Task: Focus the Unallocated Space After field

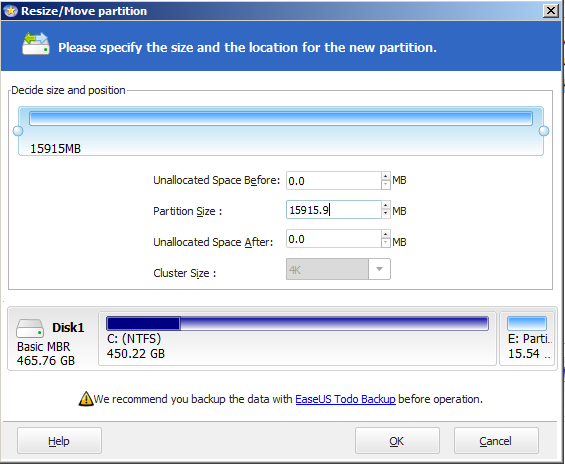Action: click(333, 239)
